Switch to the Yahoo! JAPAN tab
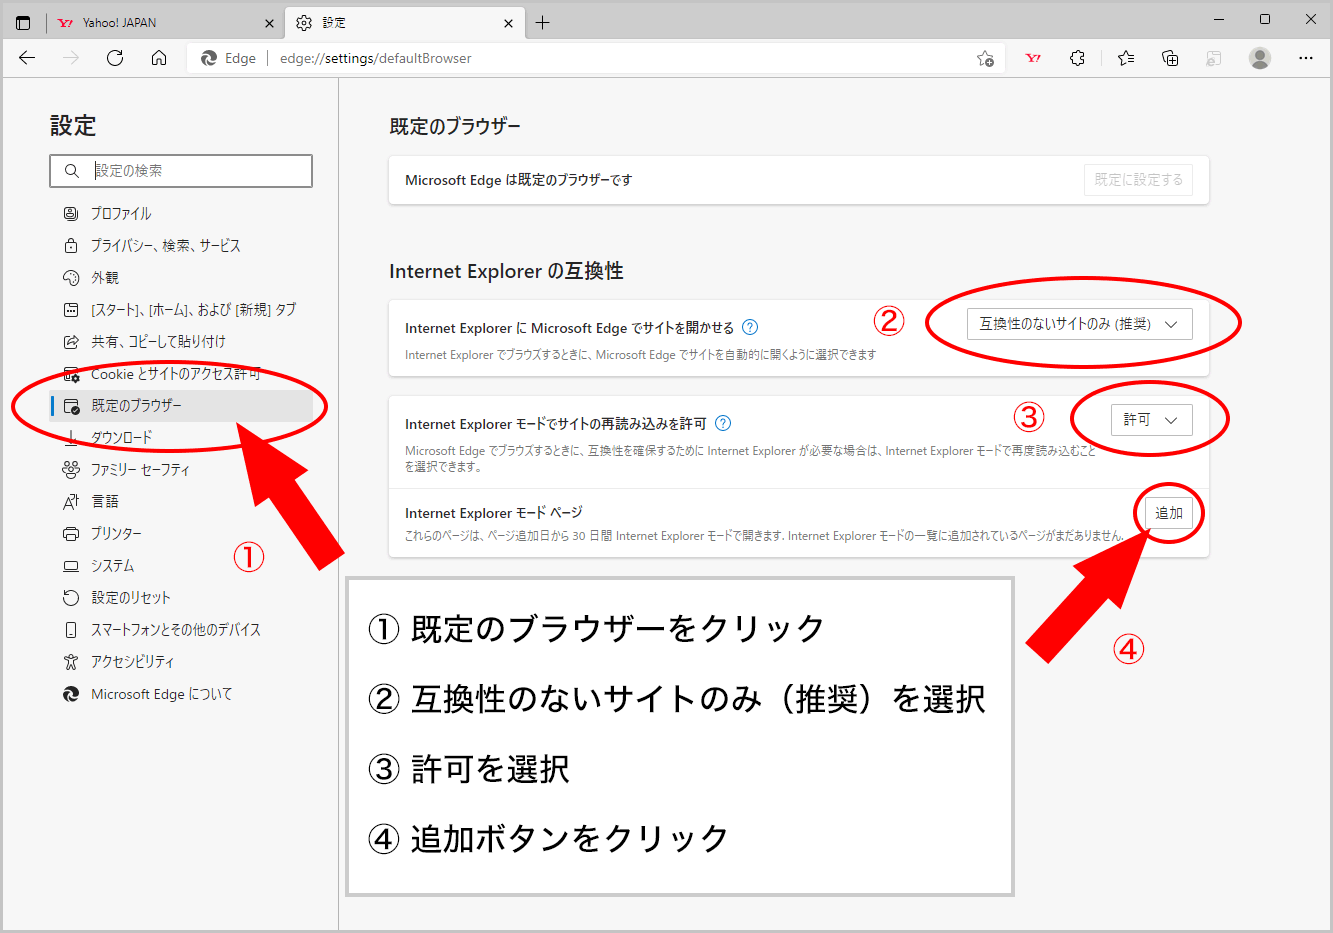 coord(165,22)
